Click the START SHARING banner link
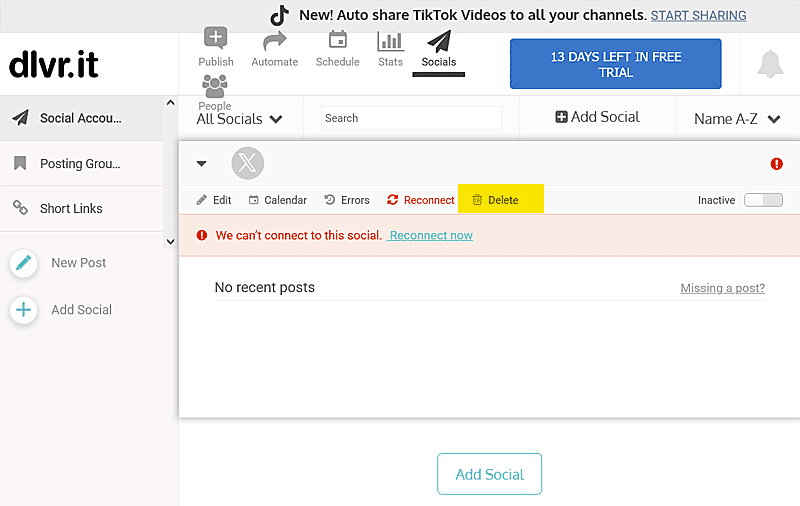800x506 pixels. (698, 16)
